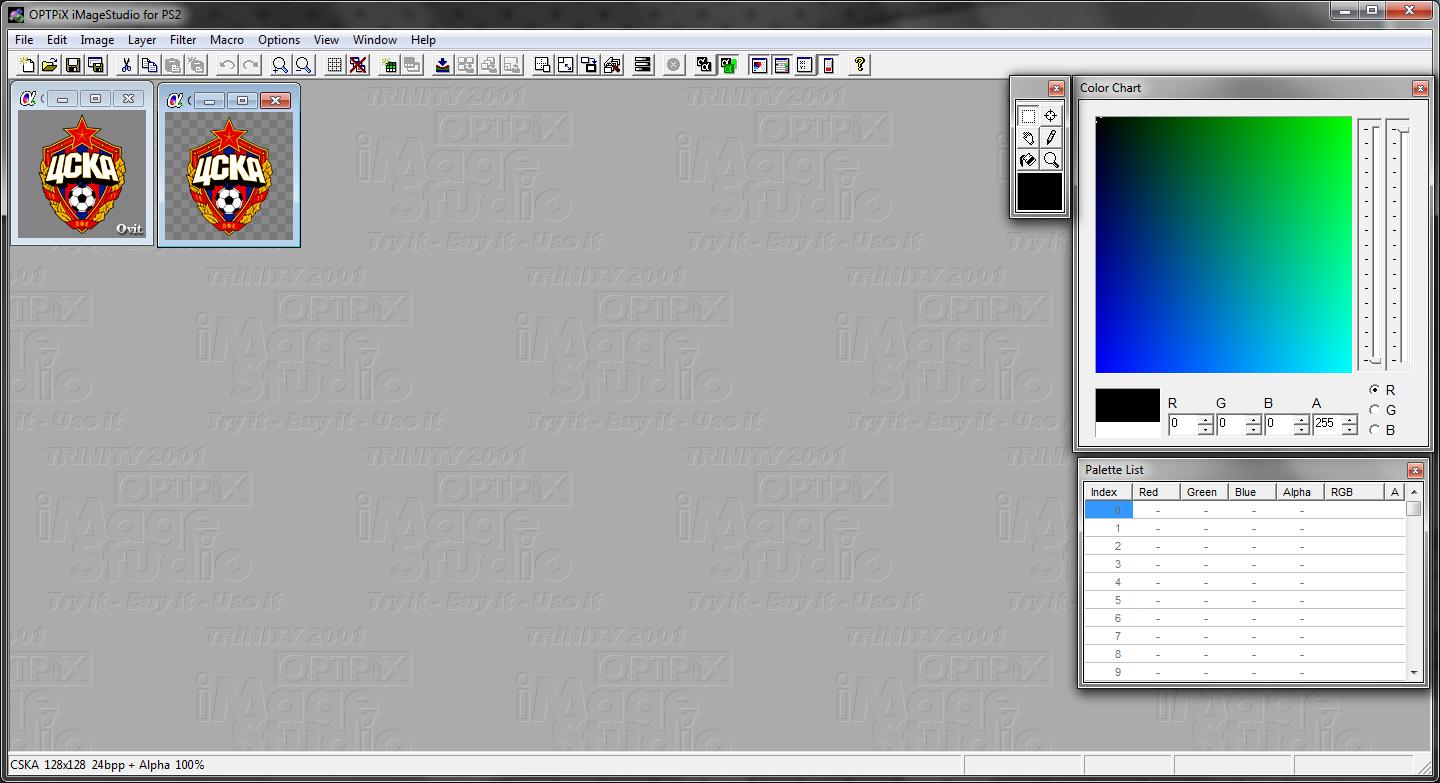
Task: Open the Edit menu
Action: click(x=56, y=40)
